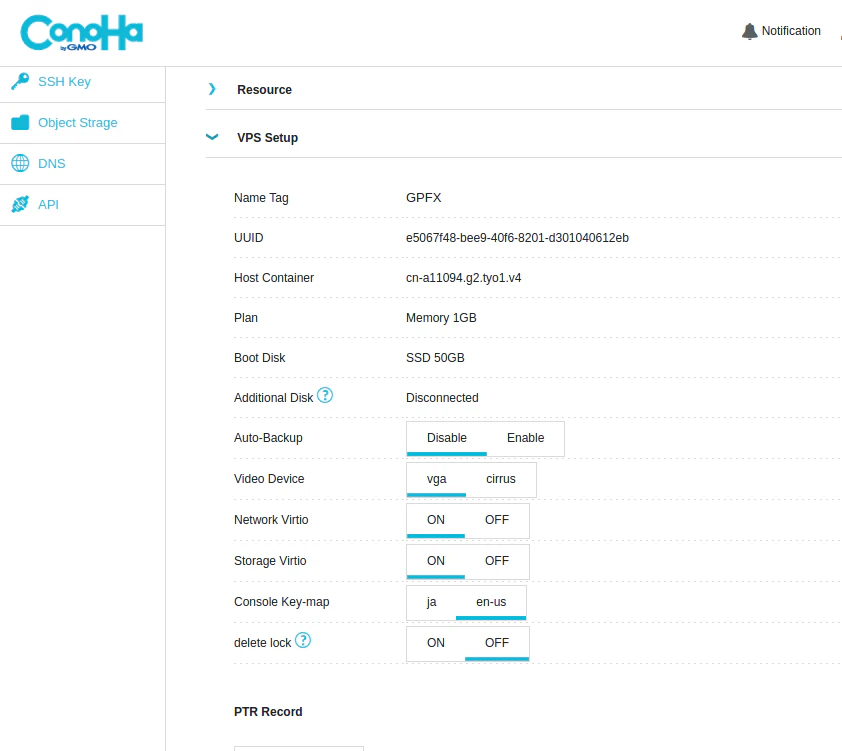The height and width of the screenshot is (751, 842).
Task: Choose ja Console Key-map
Action: (431, 602)
